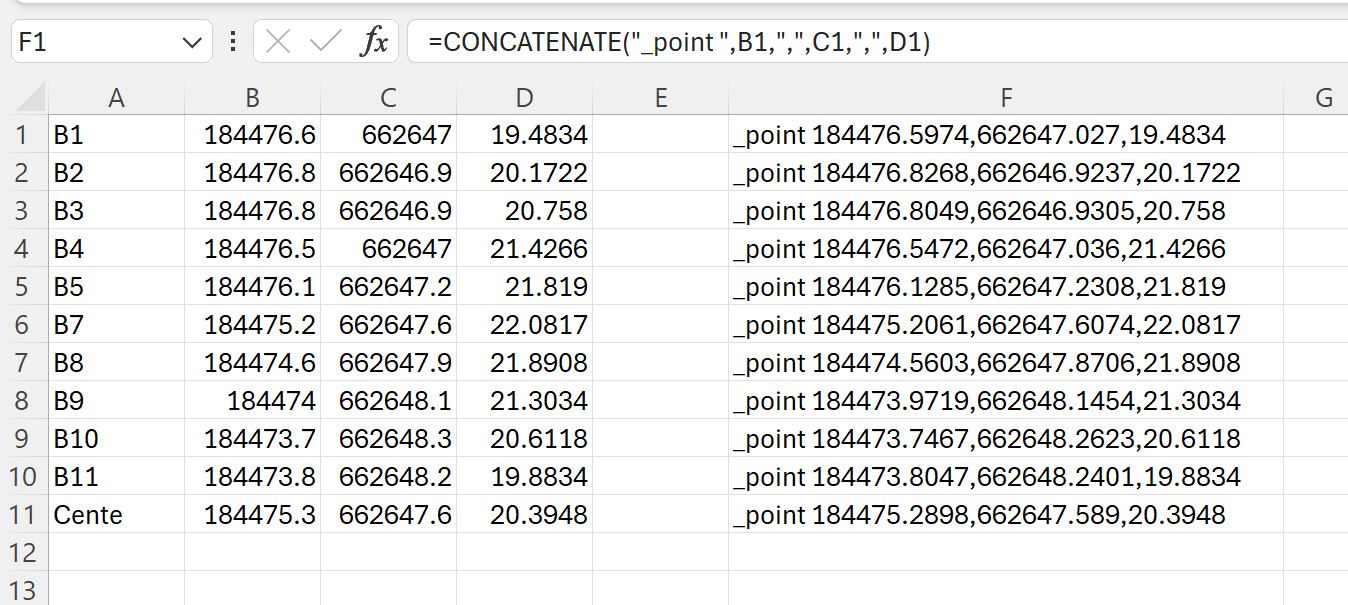Click the F1 concatenated point cell

[1006, 134]
